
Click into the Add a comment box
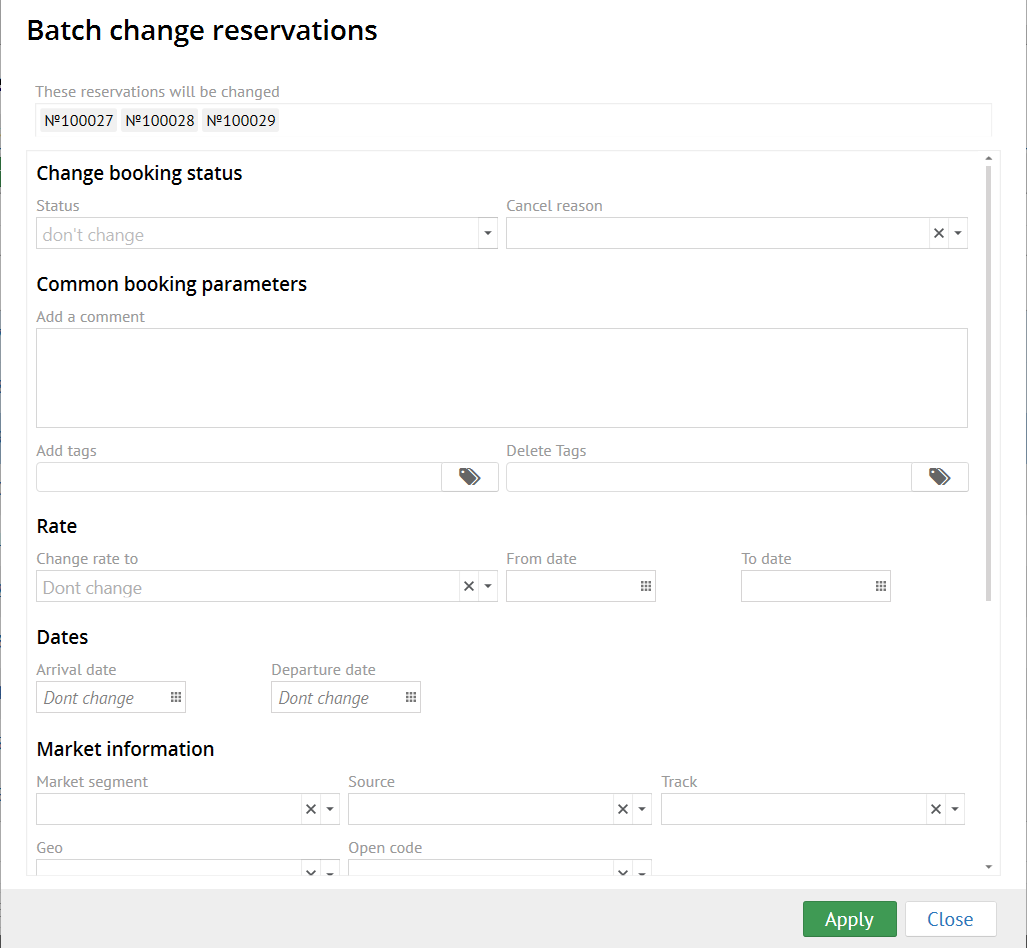pos(501,377)
